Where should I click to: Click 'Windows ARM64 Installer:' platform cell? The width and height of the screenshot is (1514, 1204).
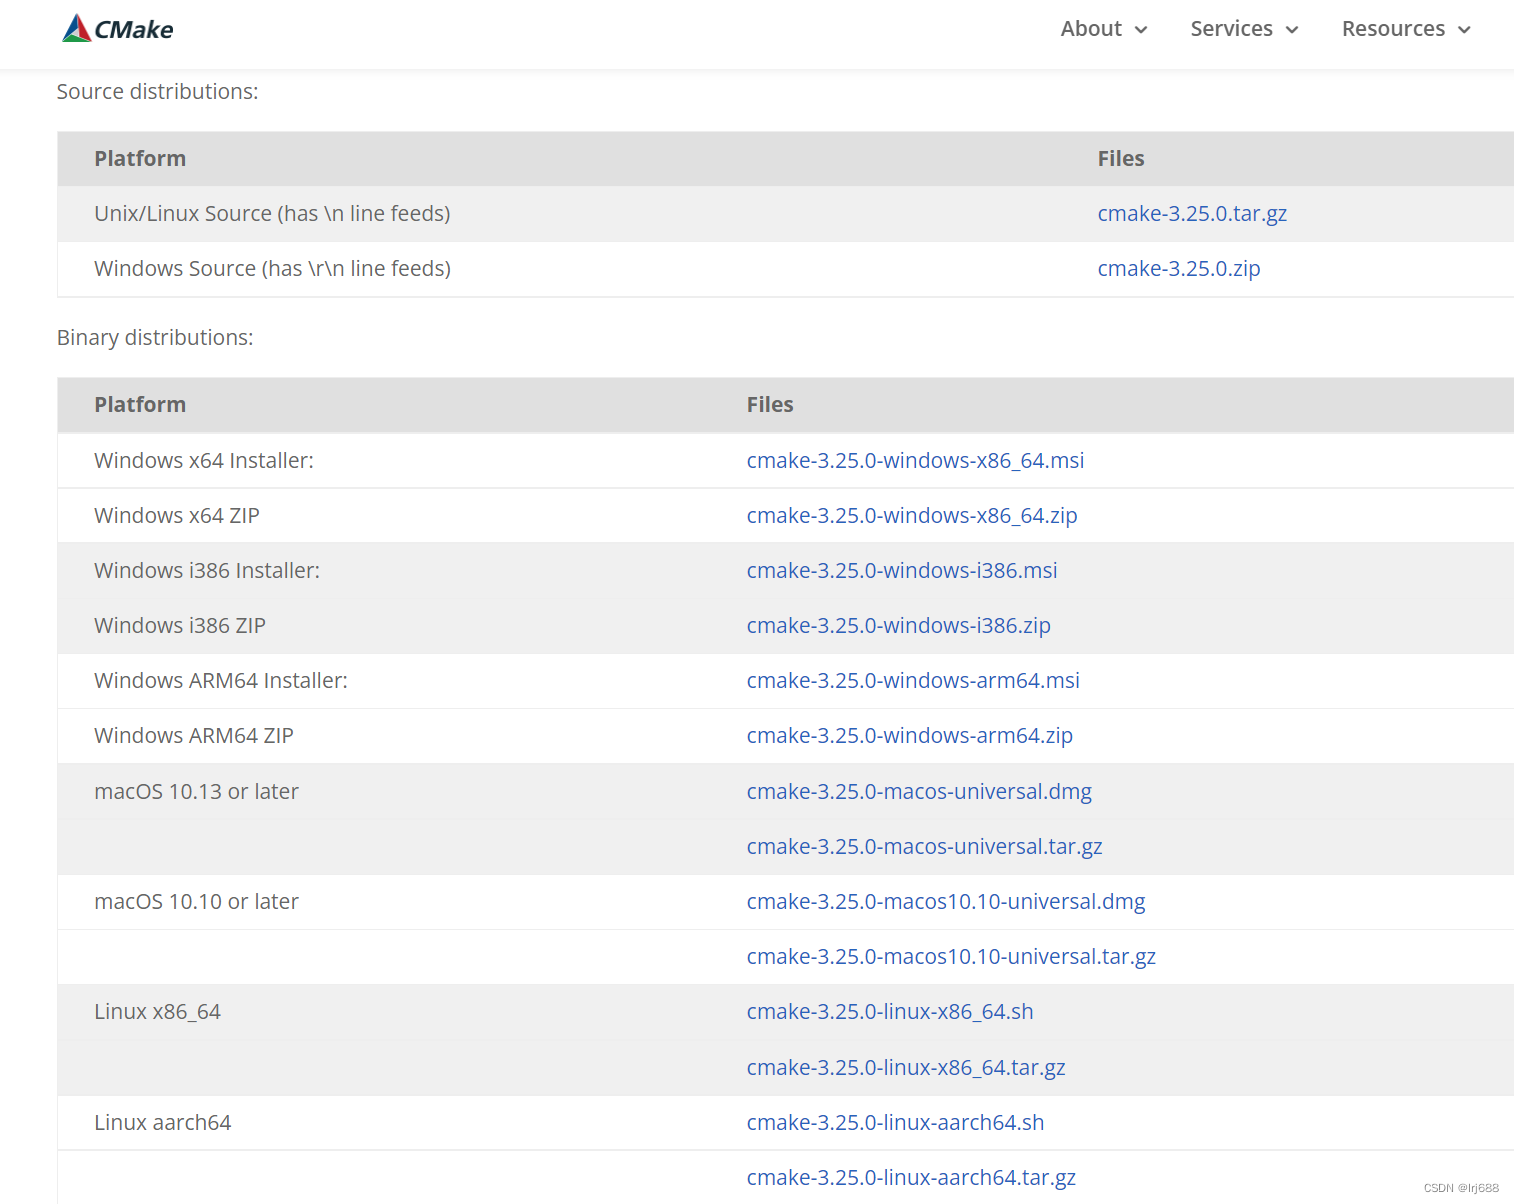point(221,680)
